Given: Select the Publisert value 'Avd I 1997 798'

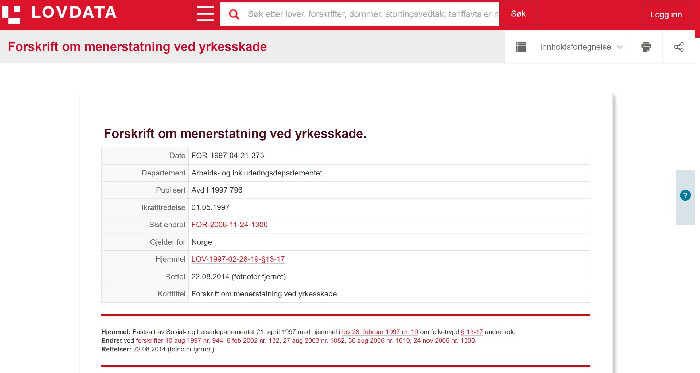Looking at the screenshot, I should pos(217,190).
